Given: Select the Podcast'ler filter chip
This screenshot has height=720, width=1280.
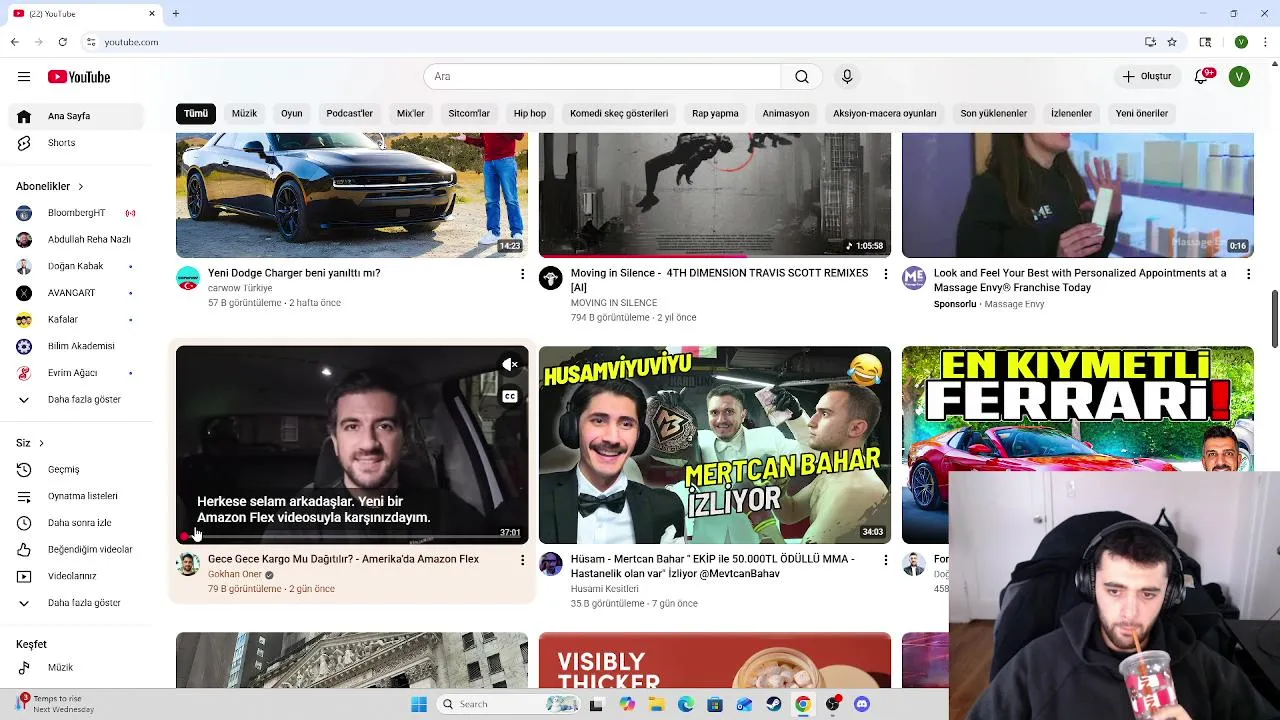Looking at the screenshot, I should point(349,113).
